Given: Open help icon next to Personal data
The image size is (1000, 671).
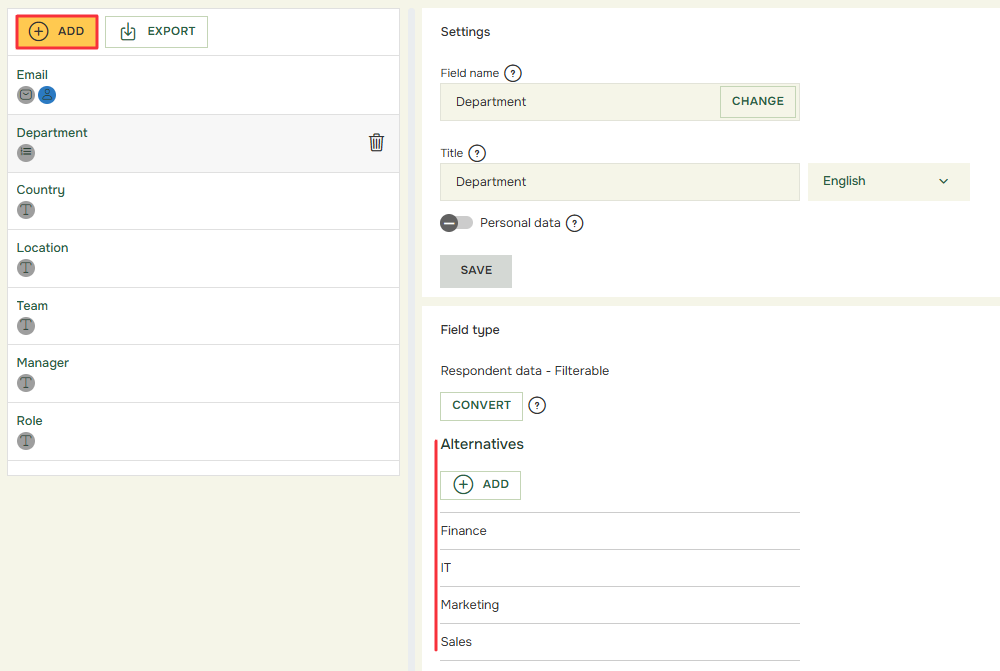Looking at the screenshot, I should (575, 223).
